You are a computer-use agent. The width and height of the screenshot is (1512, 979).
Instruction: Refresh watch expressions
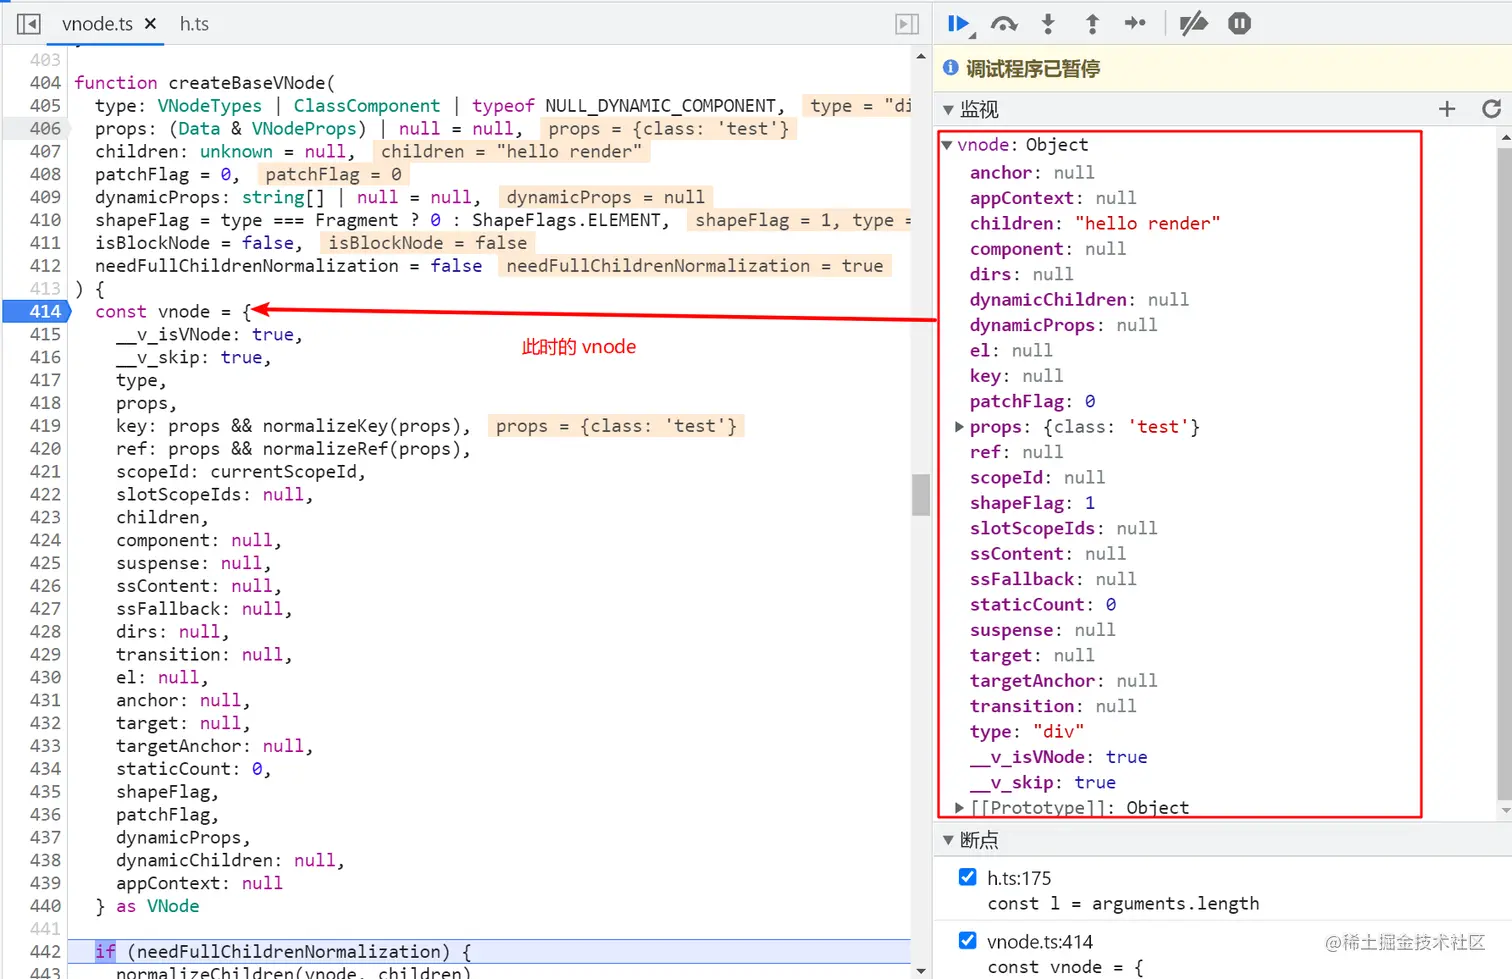pyautogui.click(x=1491, y=109)
